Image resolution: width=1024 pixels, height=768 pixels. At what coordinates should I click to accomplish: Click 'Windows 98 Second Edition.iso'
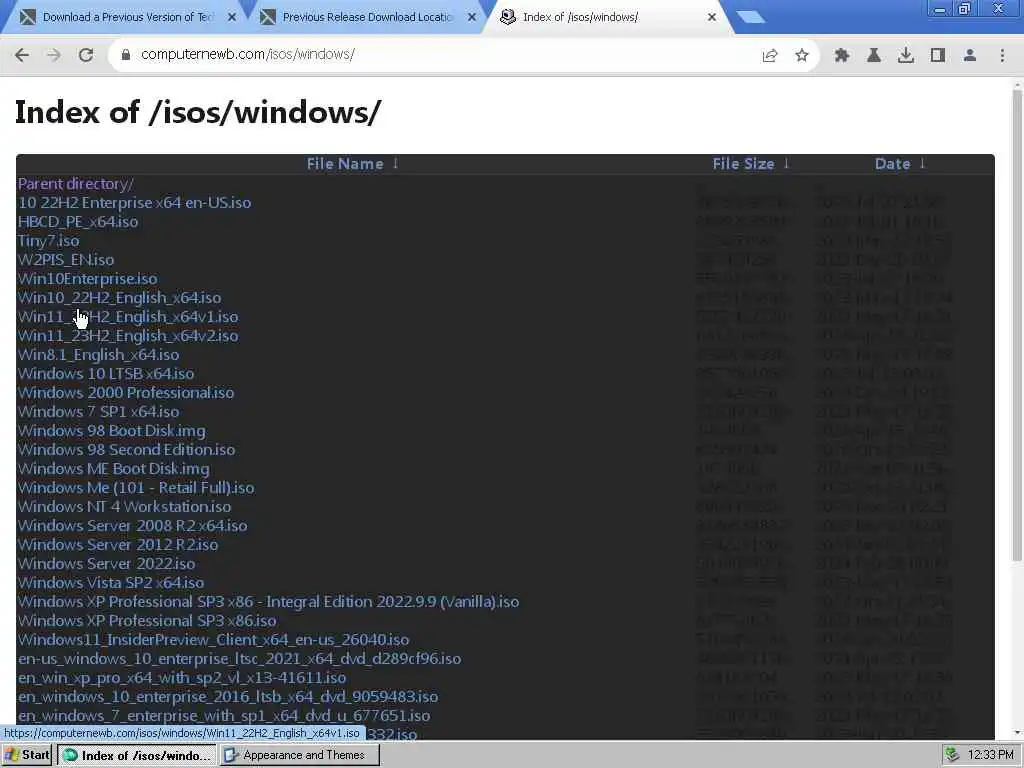pyautogui.click(x=126, y=450)
